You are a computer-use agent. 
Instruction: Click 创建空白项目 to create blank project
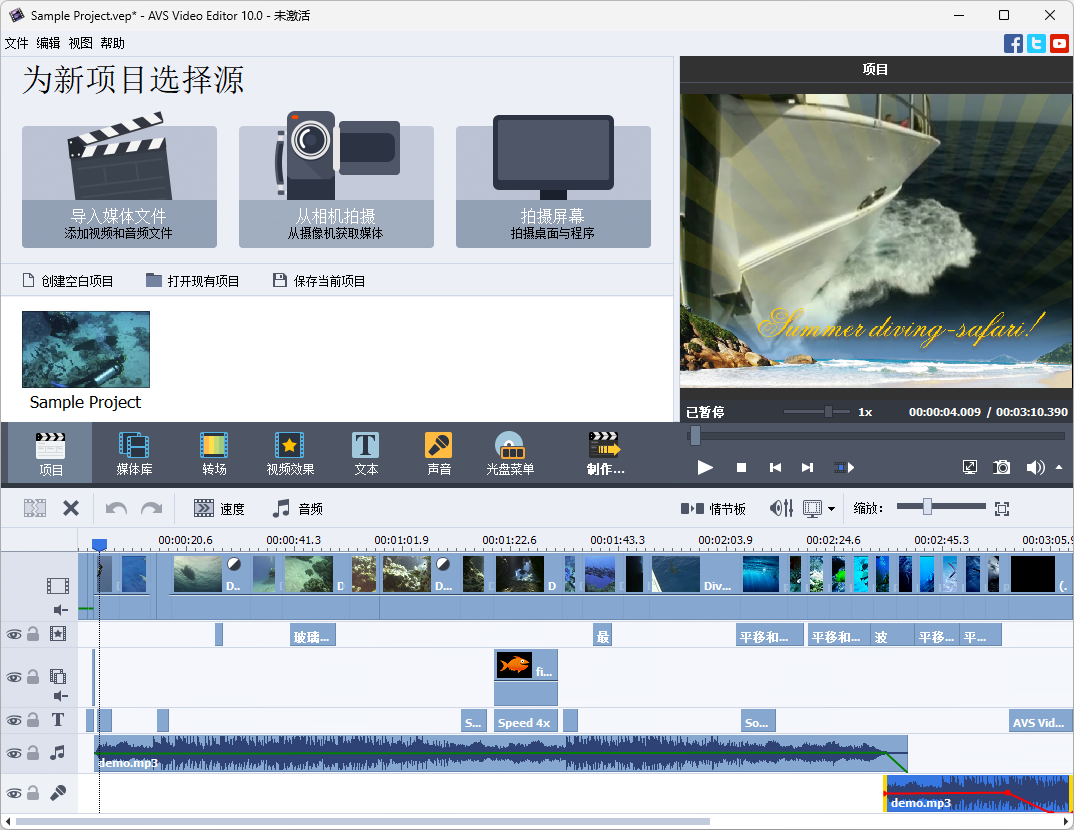(x=70, y=280)
